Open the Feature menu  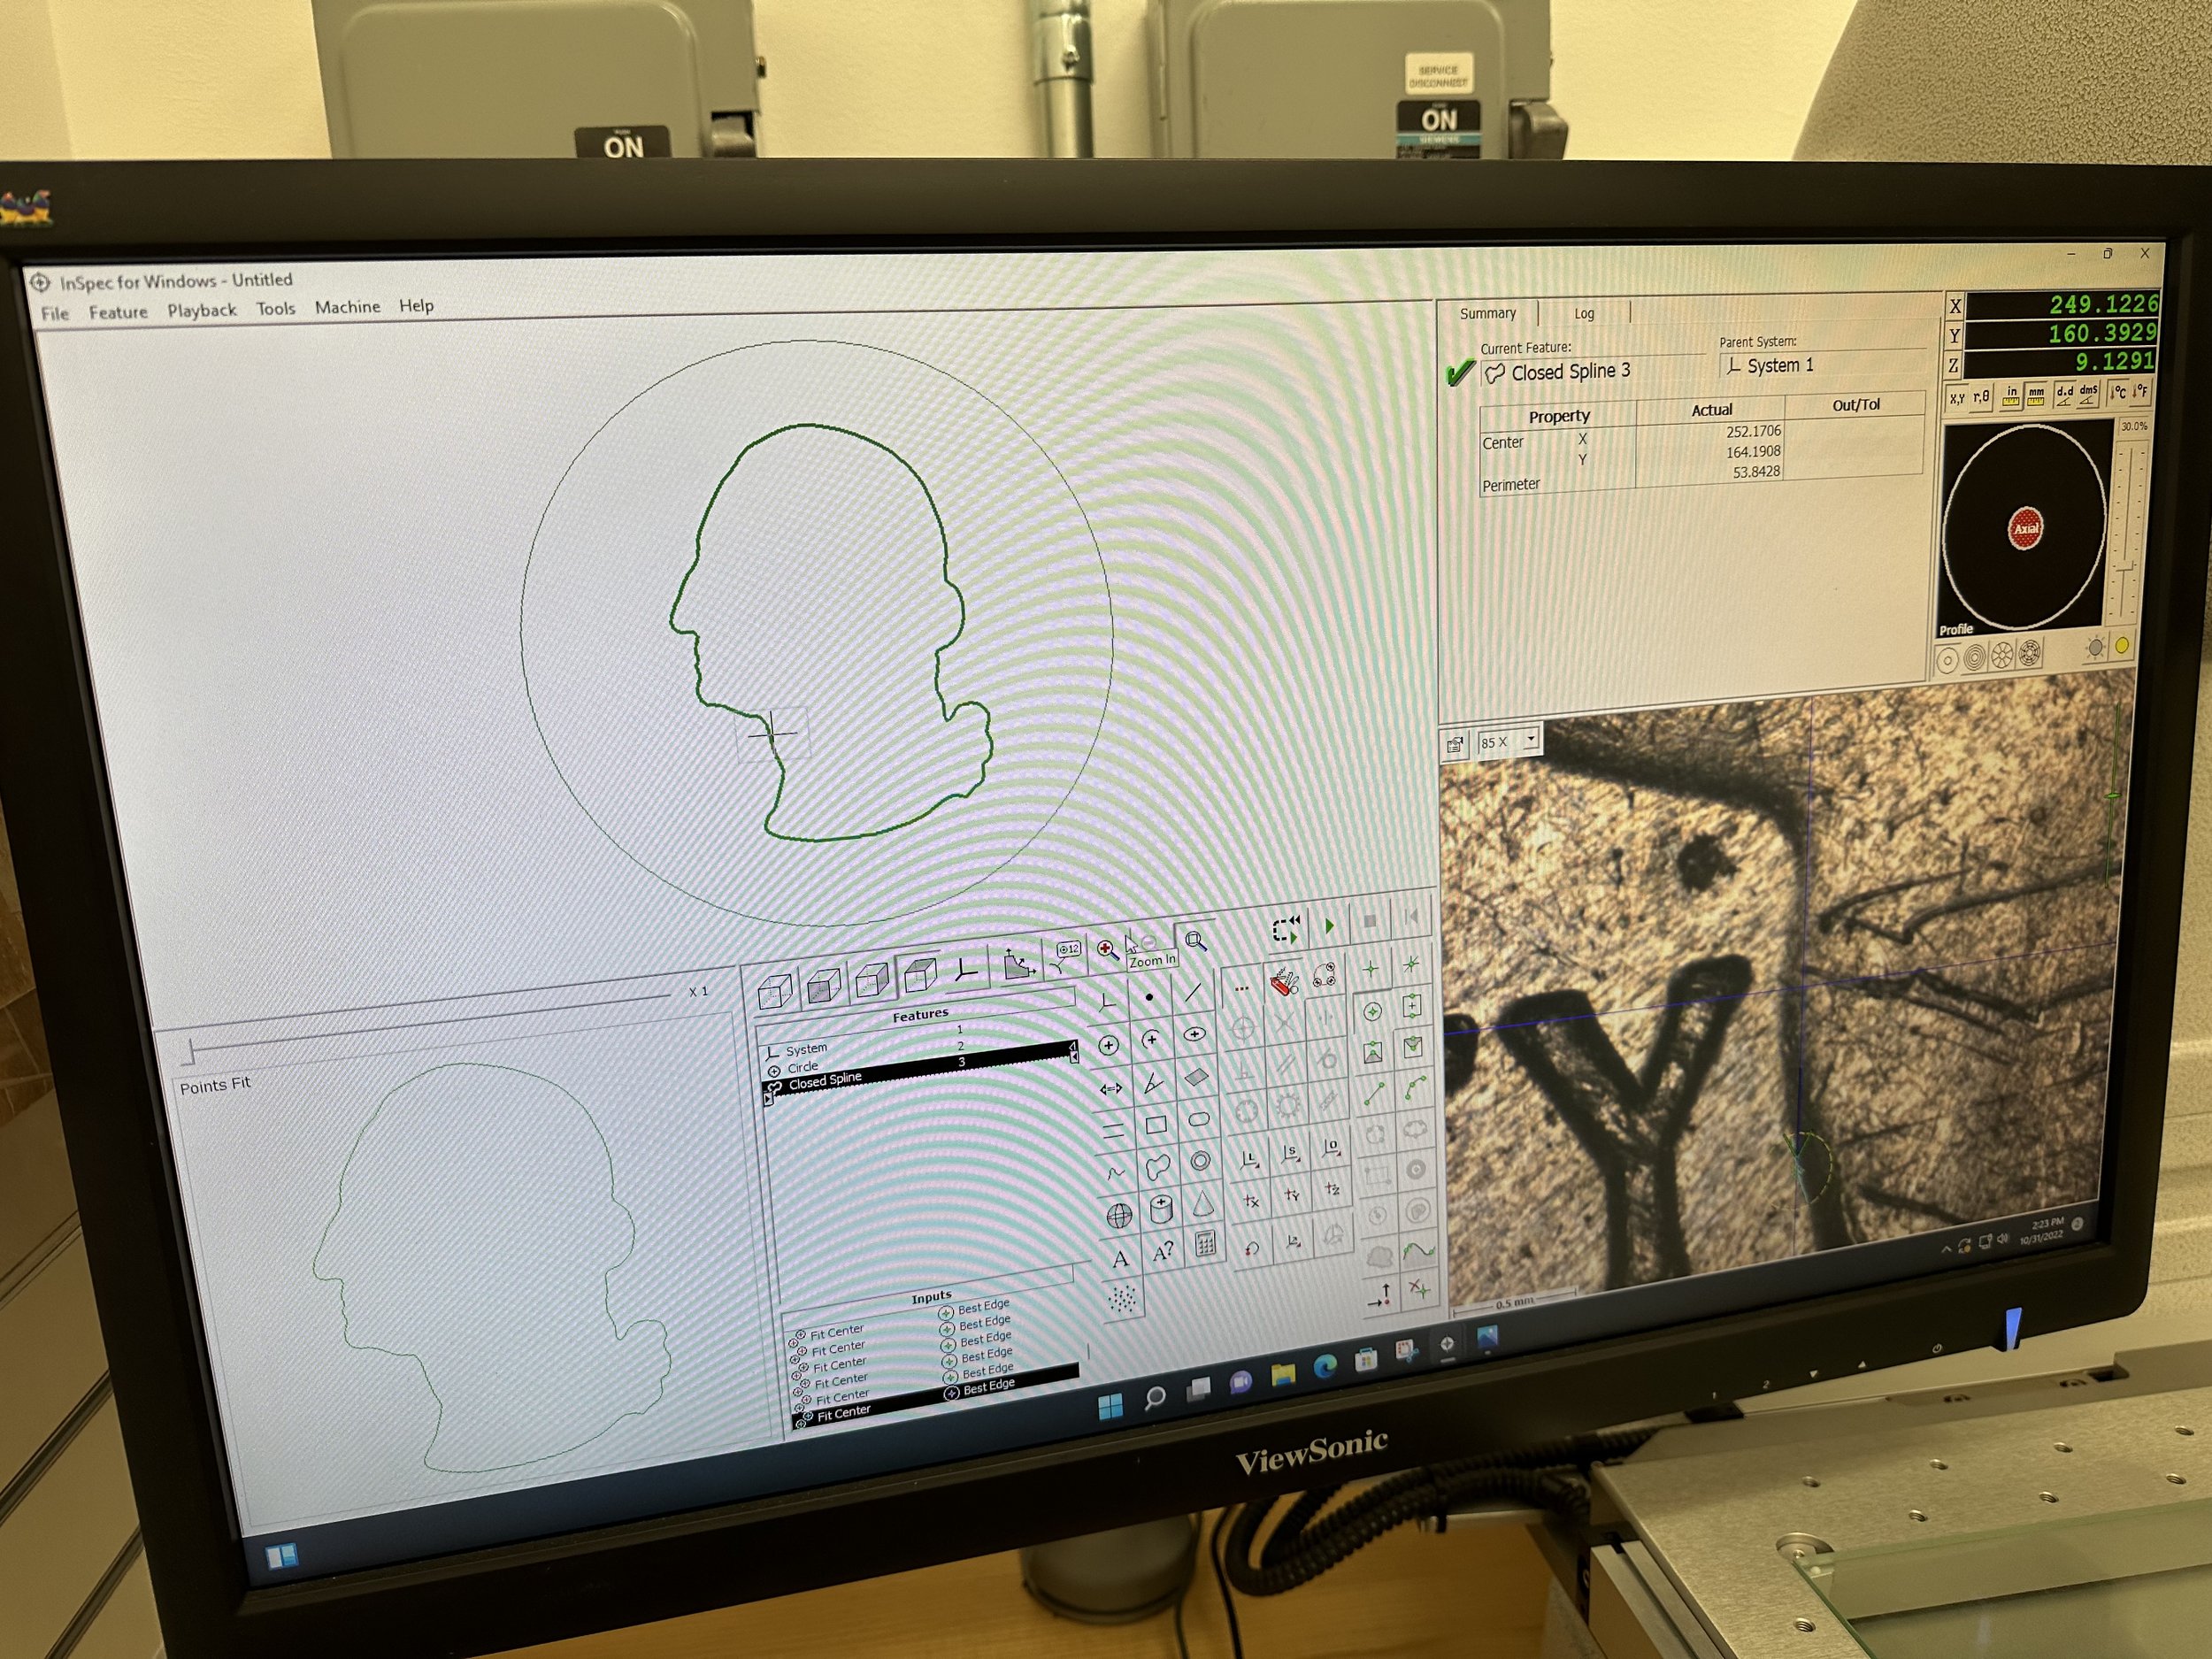click(118, 312)
